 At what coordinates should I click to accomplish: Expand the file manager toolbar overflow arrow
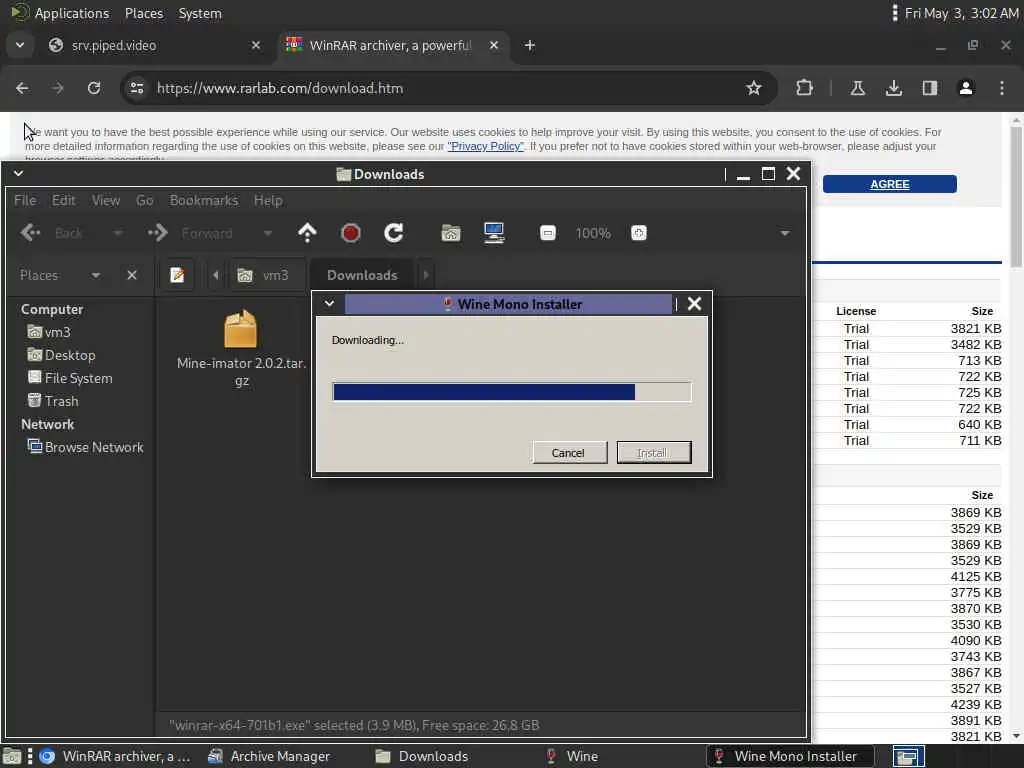tap(785, 233)
